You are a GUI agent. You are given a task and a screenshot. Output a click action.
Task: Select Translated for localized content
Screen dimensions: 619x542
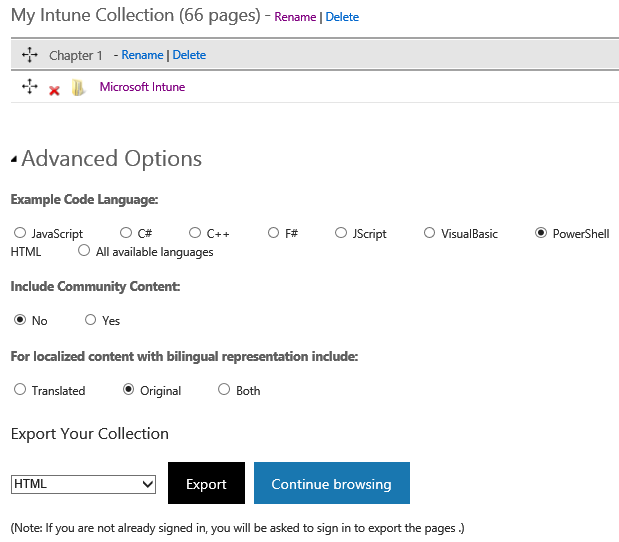coord(20,390)
